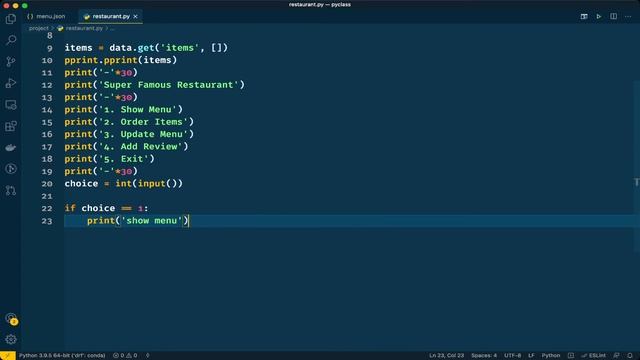Click the project breadcrumb
640x360 pixels.
(x=38, y=28)
